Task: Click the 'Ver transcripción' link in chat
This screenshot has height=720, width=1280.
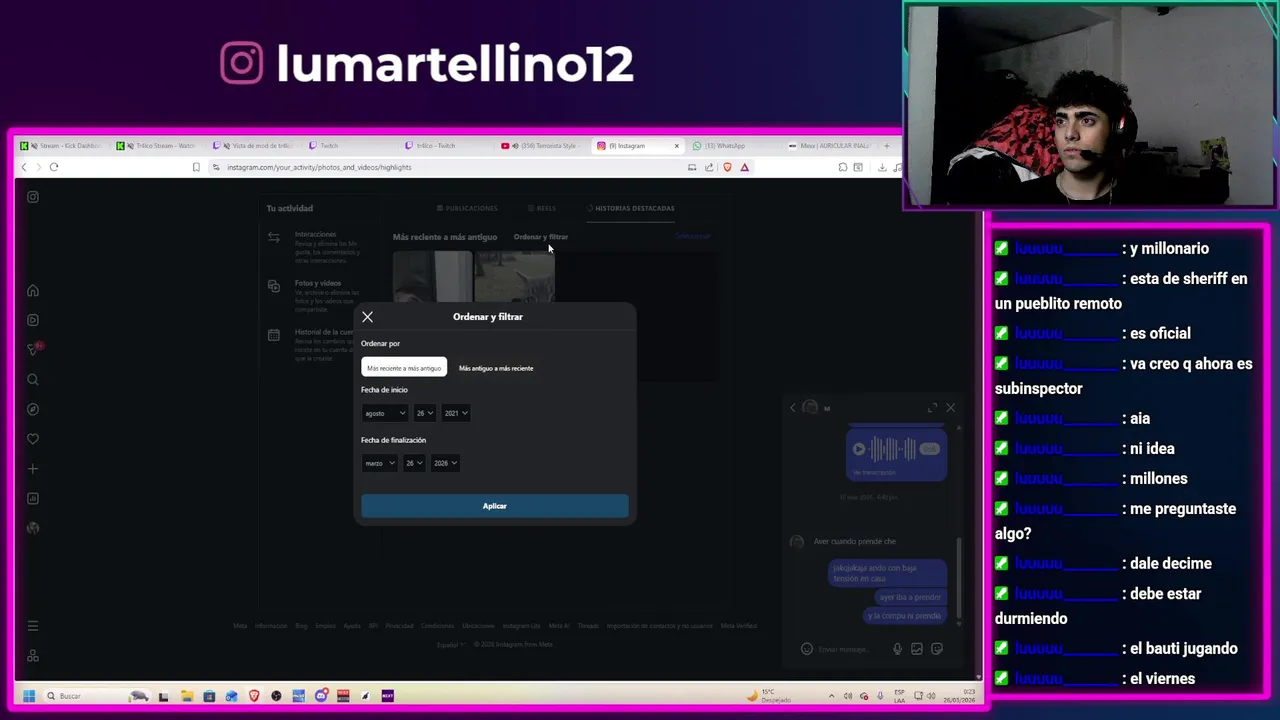Action: pyautogui.click(x=875, y=472)
